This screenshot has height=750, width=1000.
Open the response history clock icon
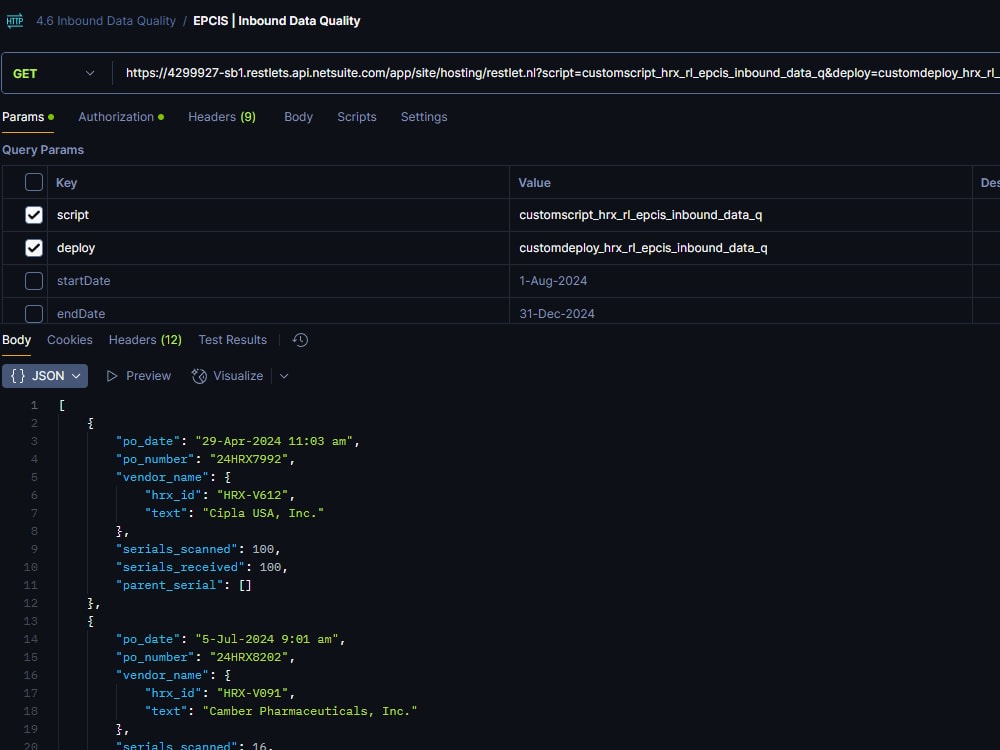coord(300,340)
